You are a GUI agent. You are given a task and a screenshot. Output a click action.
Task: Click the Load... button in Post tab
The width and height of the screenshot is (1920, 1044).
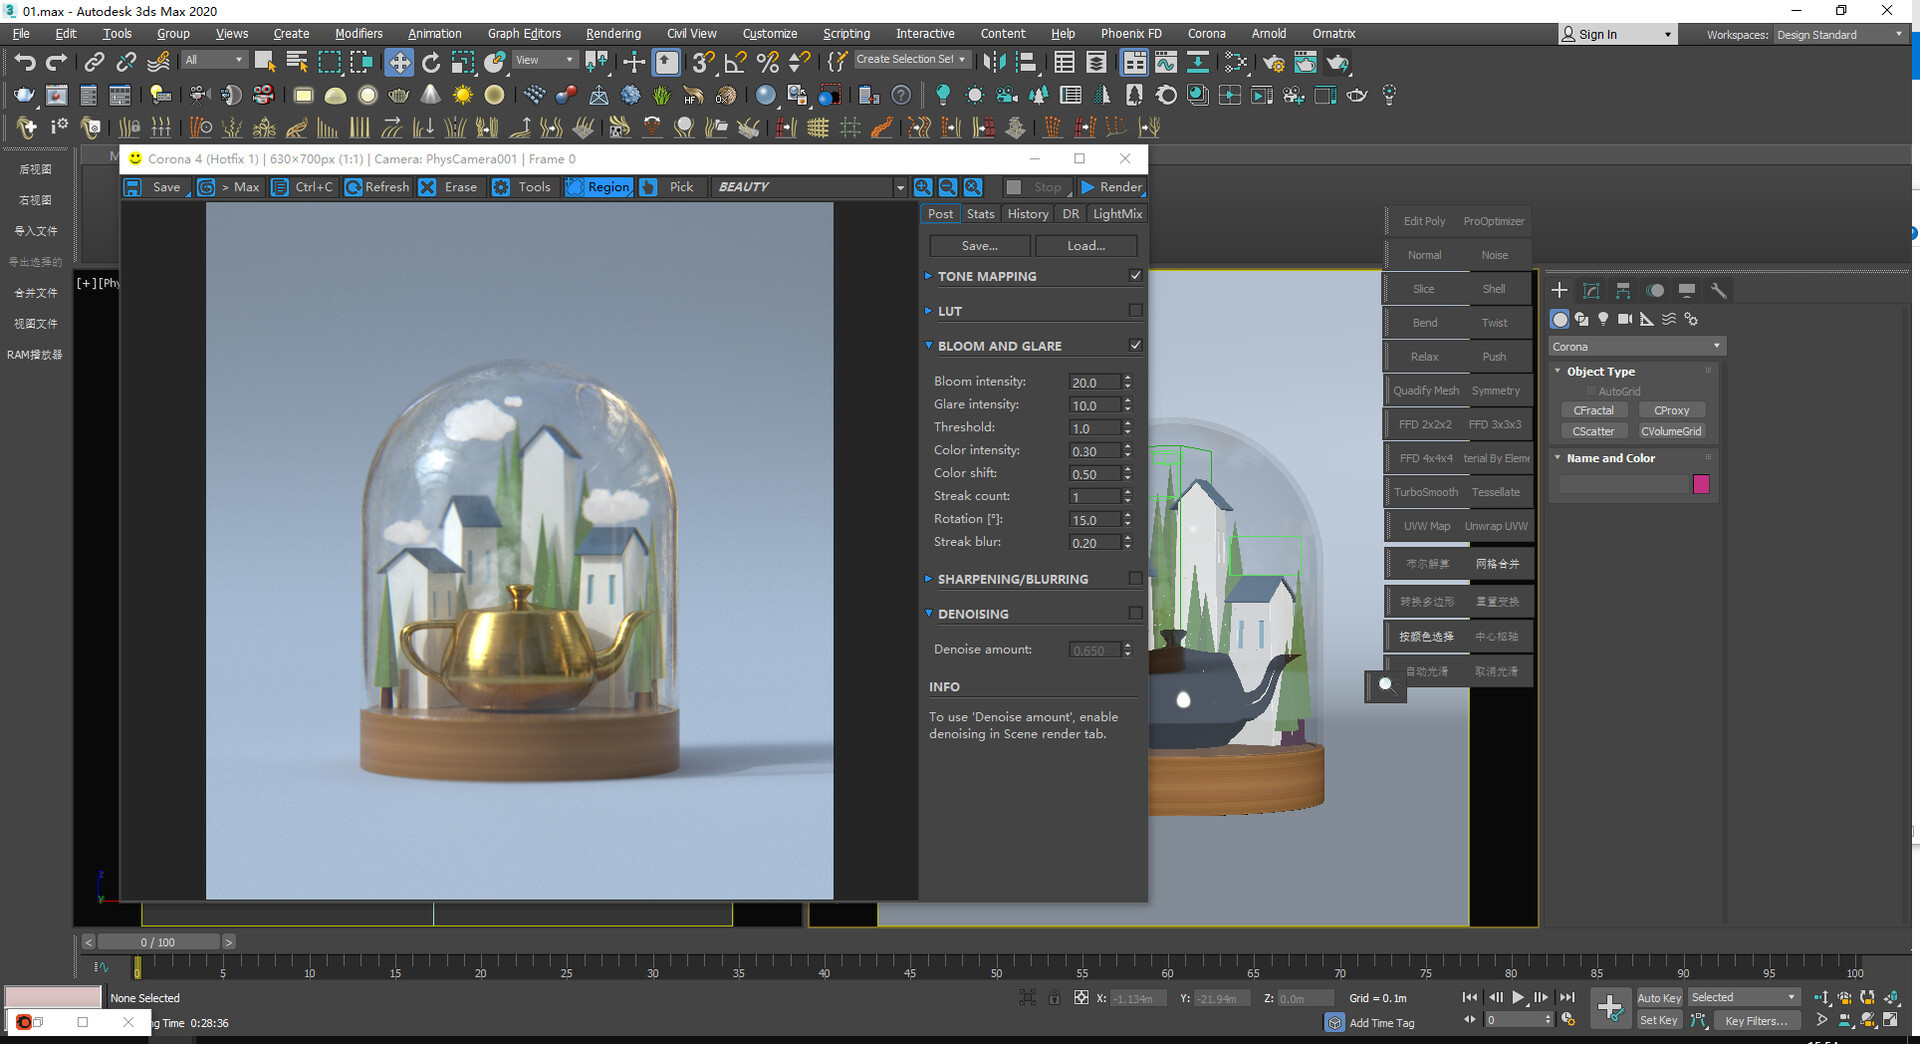(1086, 246)
